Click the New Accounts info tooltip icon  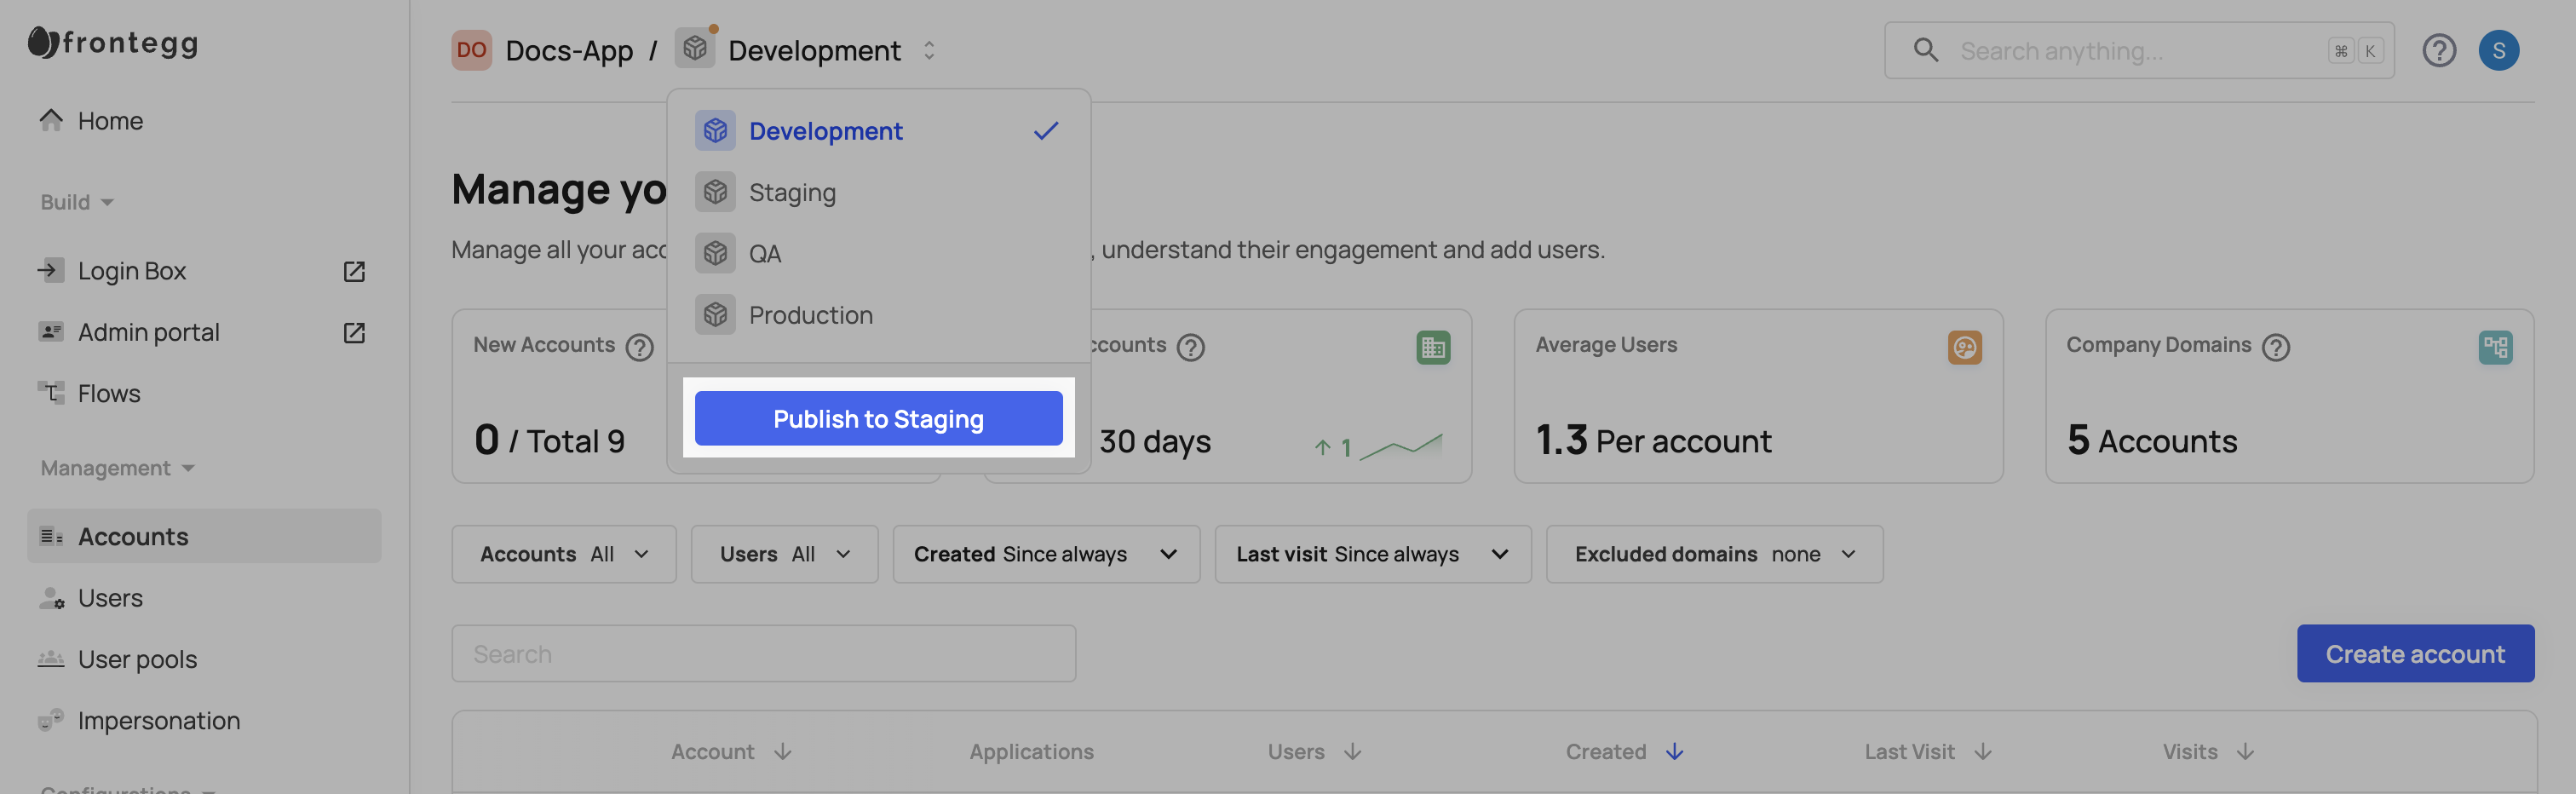pyautogui.click(x=639, y=347)
